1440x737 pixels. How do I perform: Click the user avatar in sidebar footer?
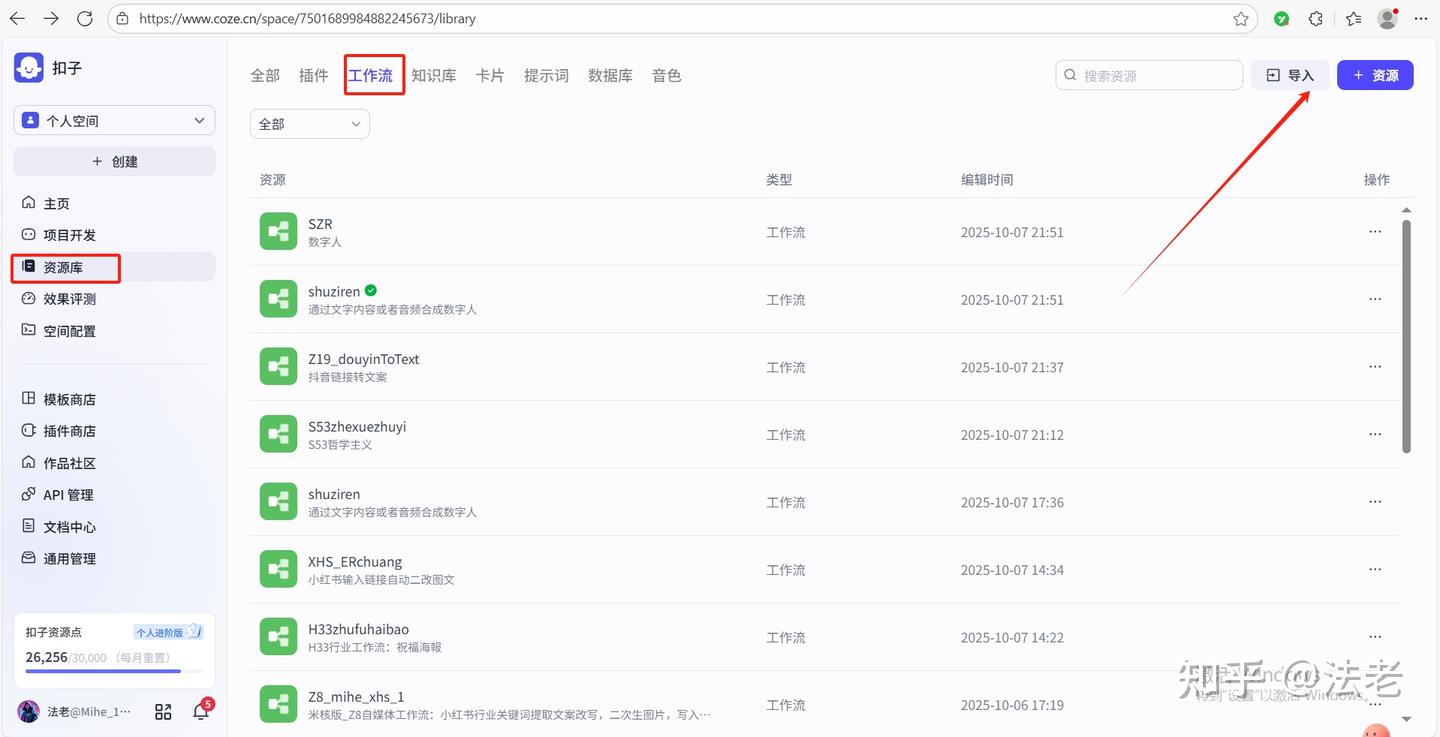28,712
